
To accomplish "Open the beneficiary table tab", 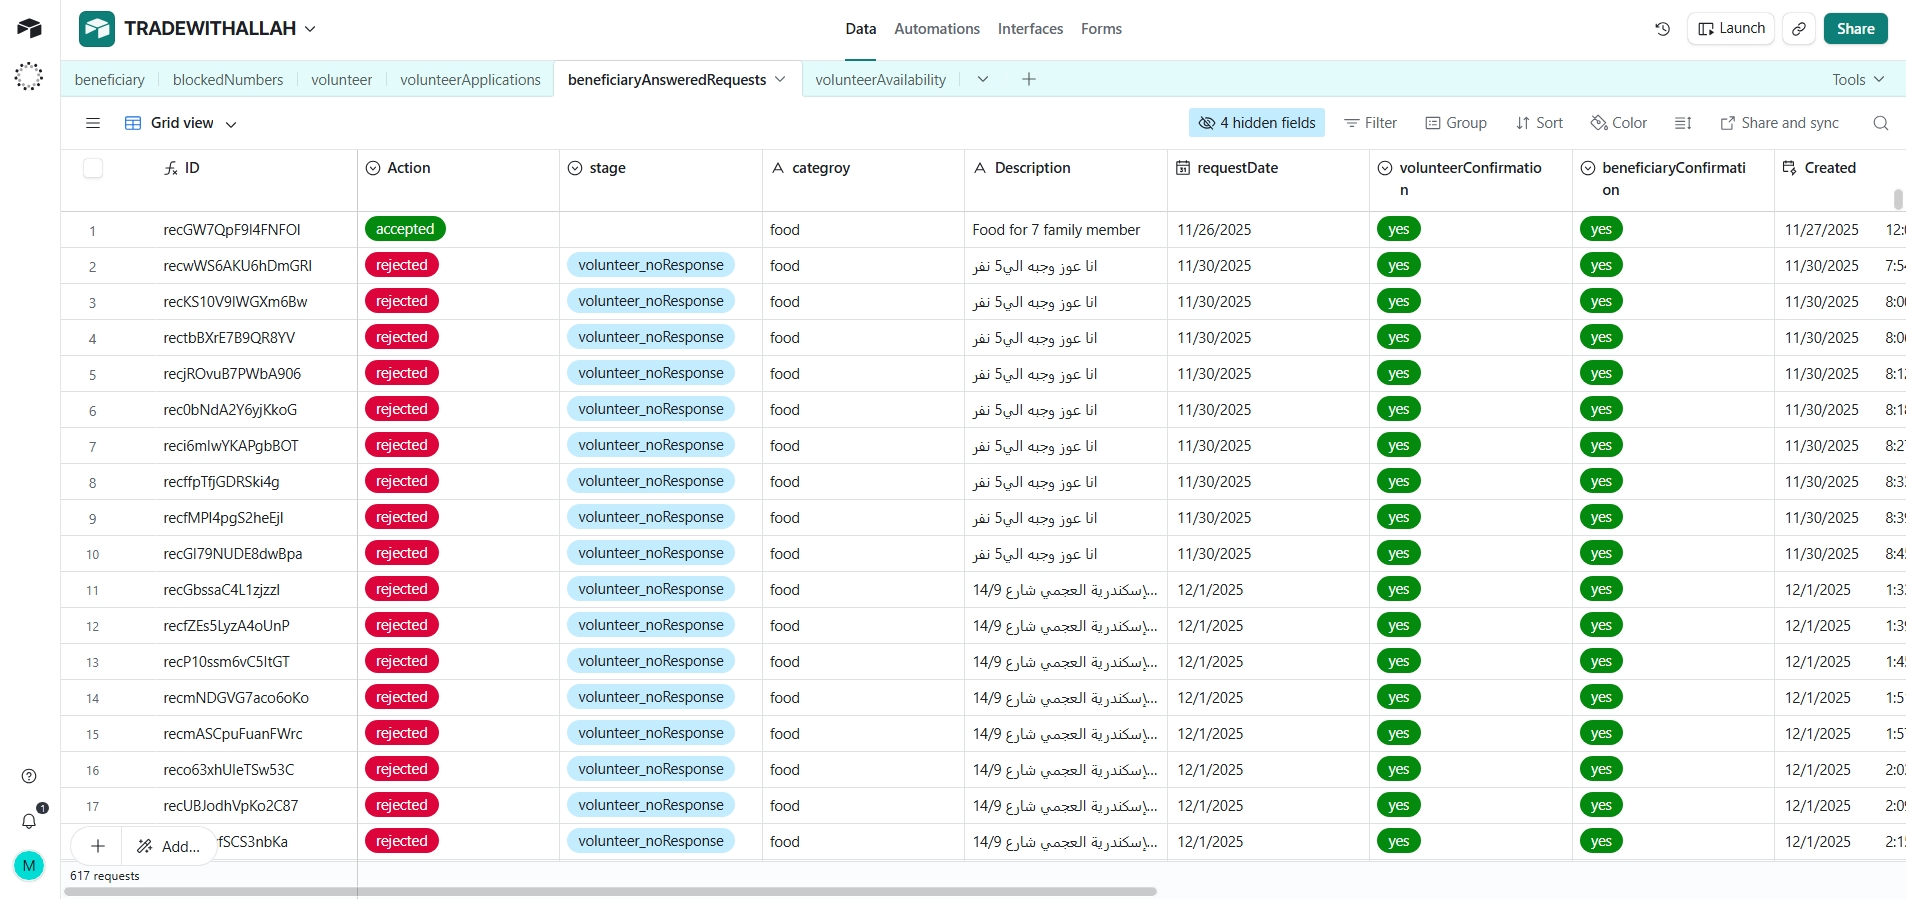I will click(x=109, y=79).
